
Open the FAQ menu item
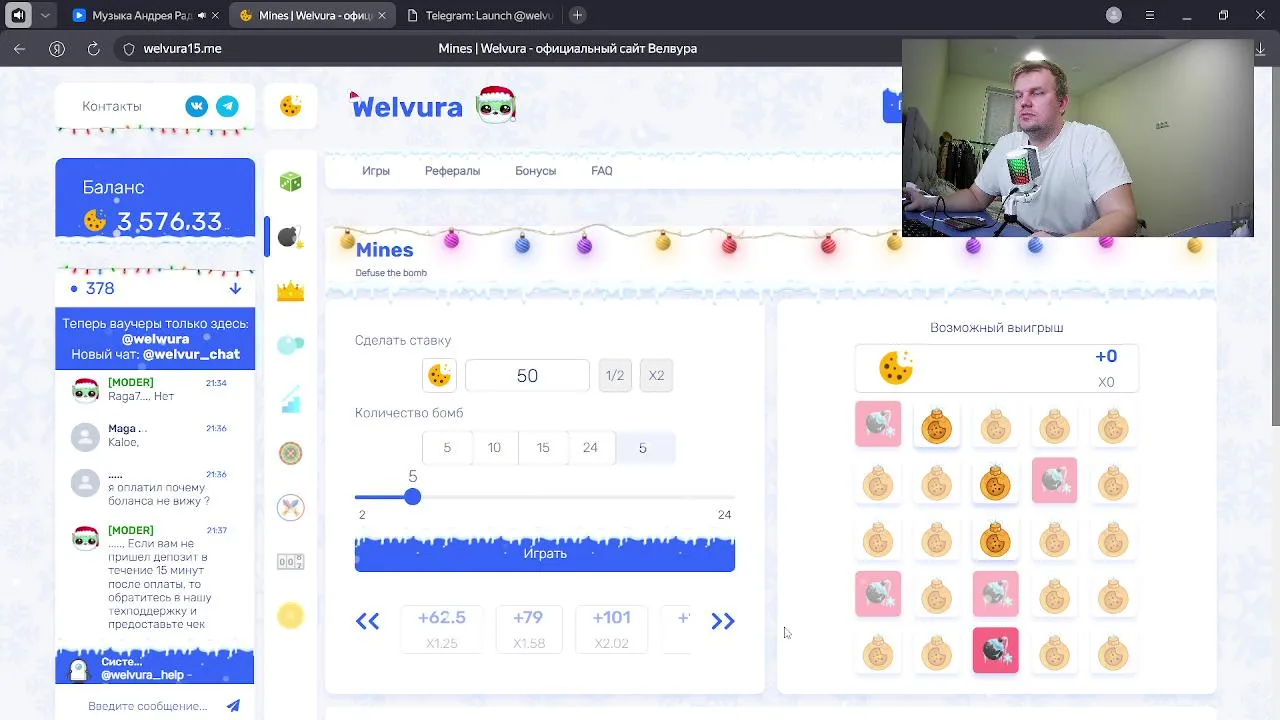tap(602, 171)
